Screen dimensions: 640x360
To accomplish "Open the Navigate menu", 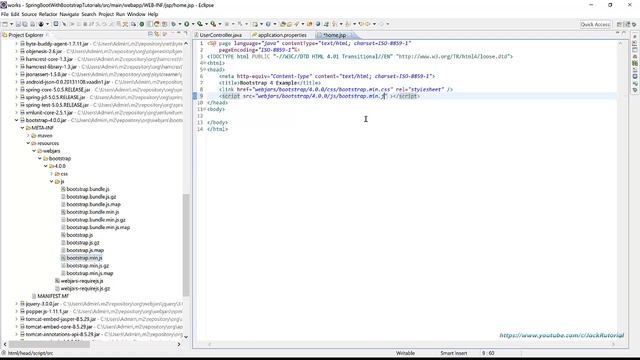I will click(69, 14).
